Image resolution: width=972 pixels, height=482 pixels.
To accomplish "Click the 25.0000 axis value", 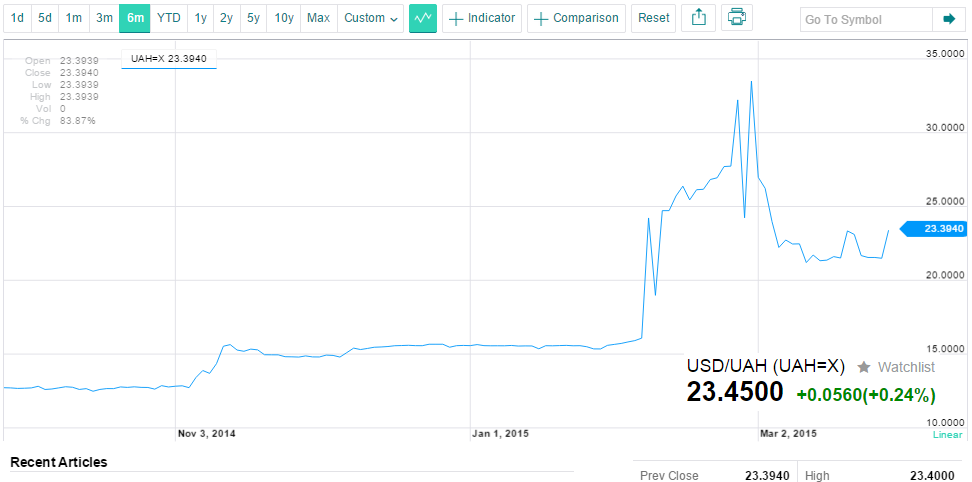I will tap(944, 202).
